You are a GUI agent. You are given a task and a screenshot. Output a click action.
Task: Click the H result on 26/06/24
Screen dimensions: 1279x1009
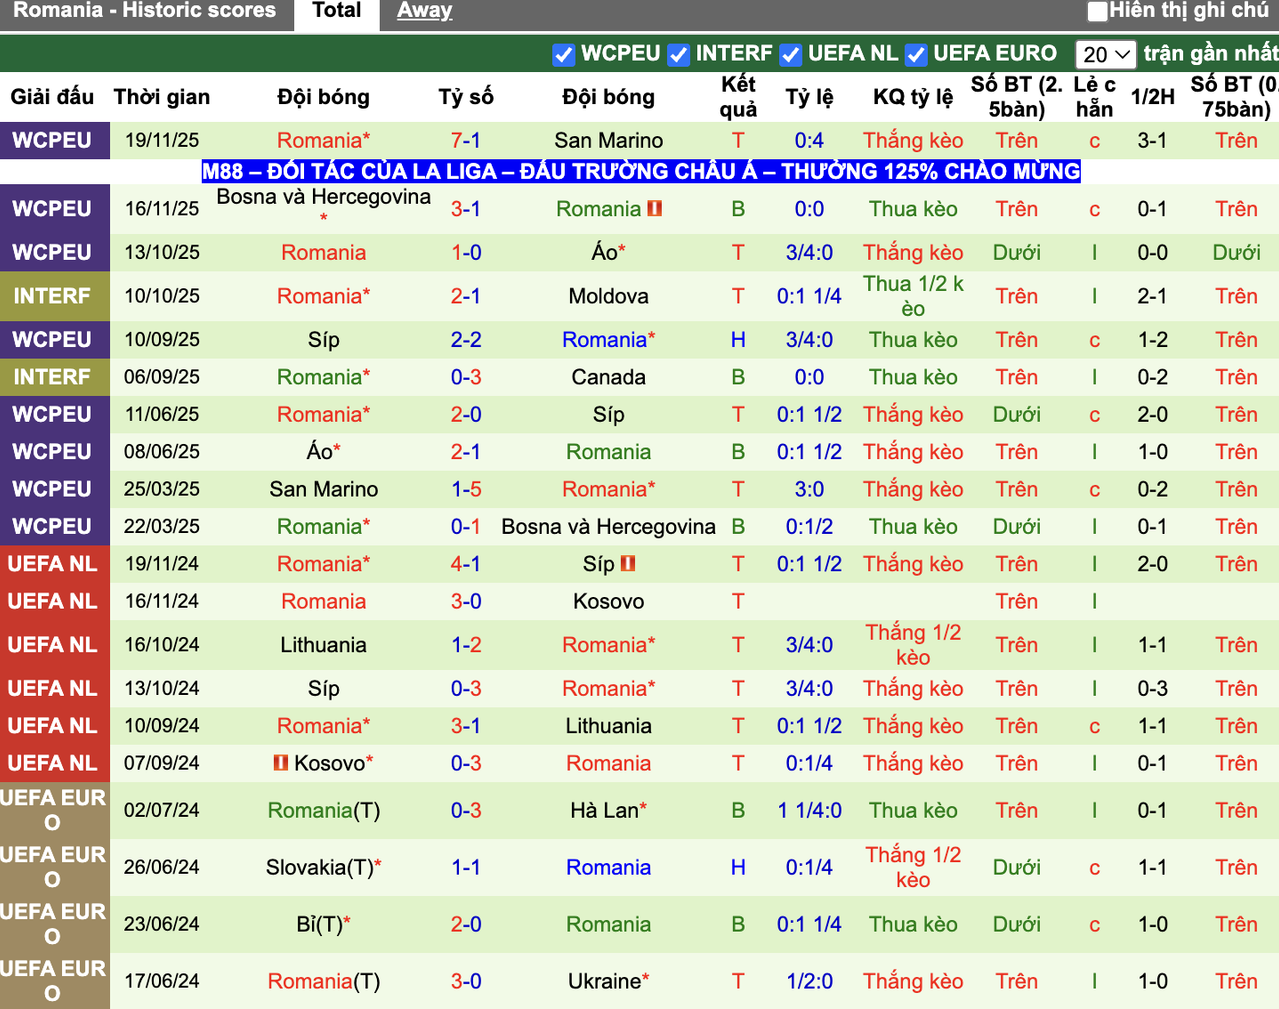click(738, 867)
